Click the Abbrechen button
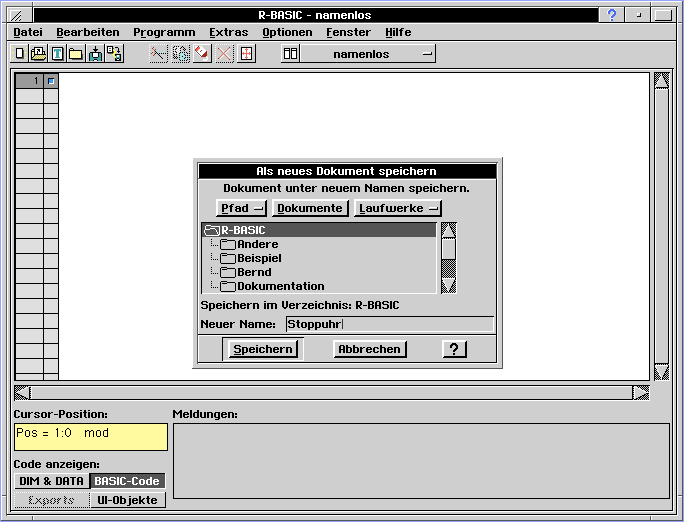Image resolution: width=684 pixels, height=522 pixels. [369, 349]
